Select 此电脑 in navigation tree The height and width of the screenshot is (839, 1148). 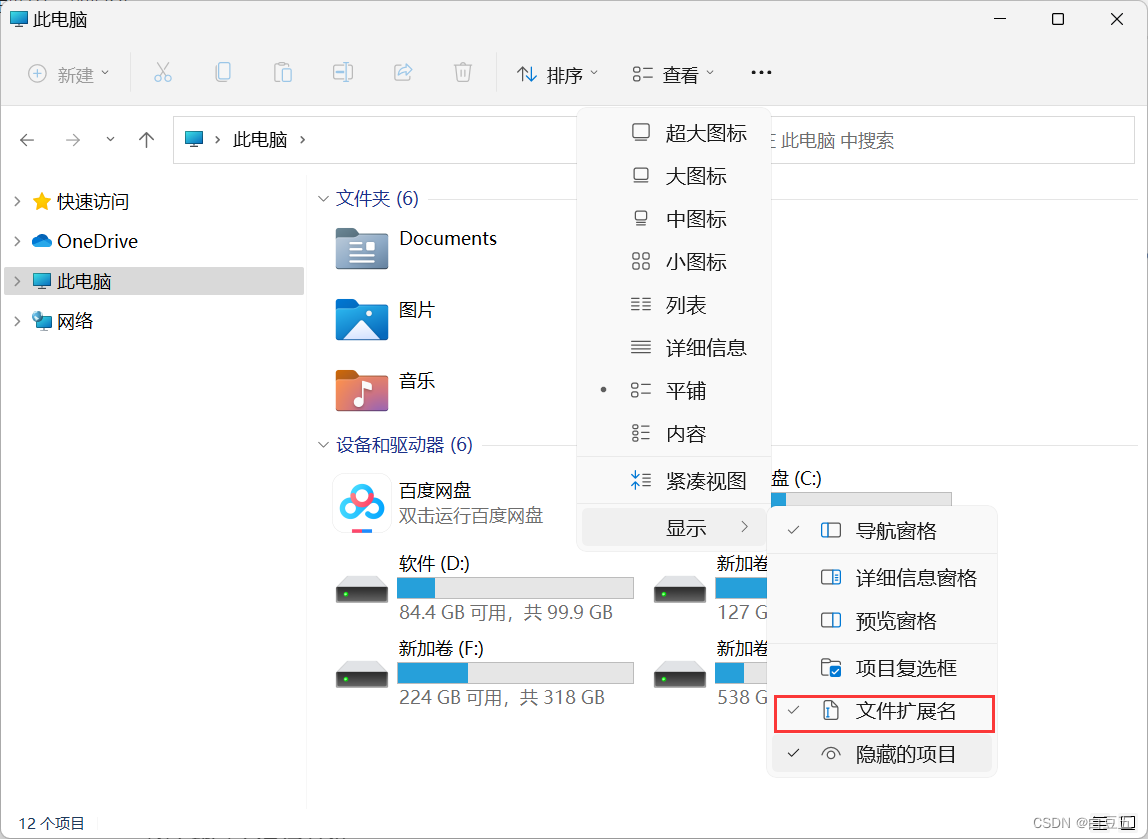[154, 281]
